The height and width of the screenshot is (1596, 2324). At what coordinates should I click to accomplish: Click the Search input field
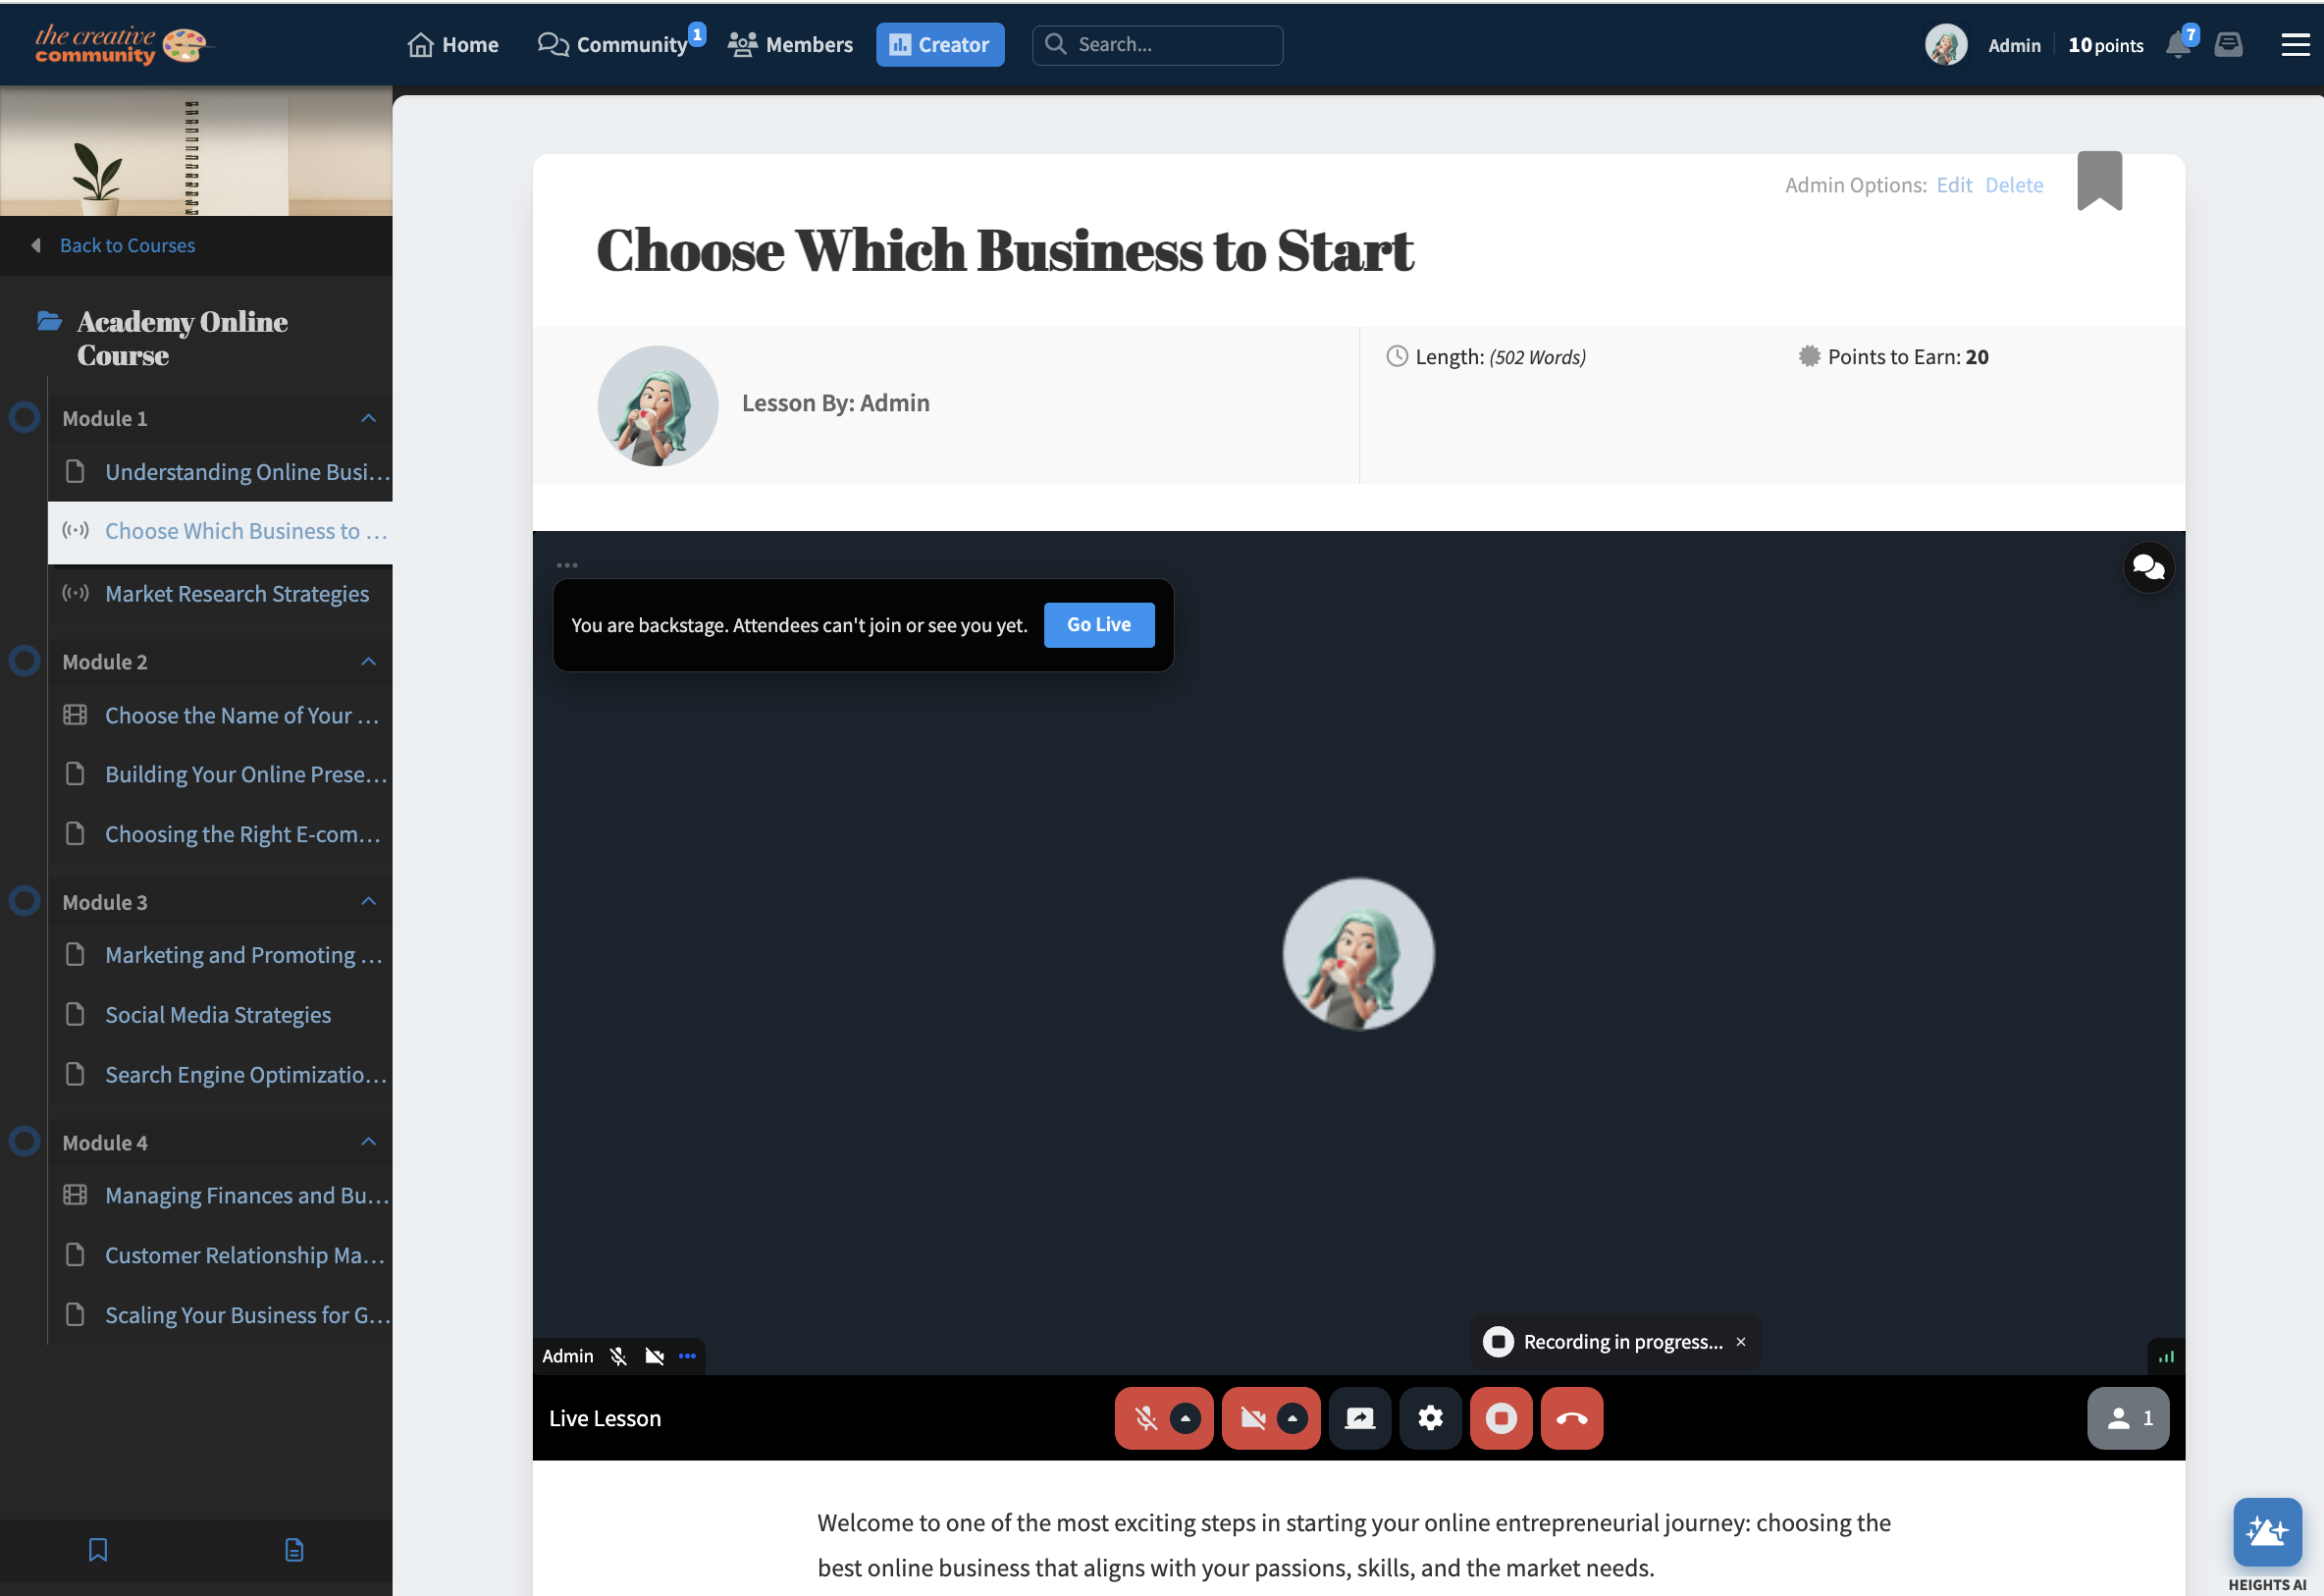[1170, 45]
